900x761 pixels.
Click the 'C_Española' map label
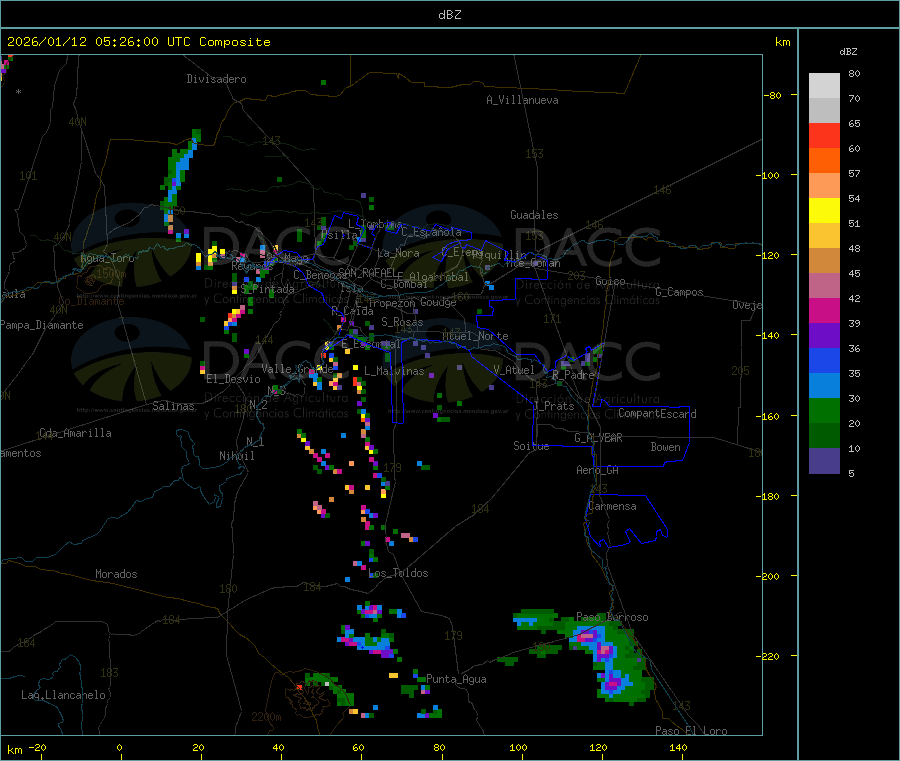[432, 232]
